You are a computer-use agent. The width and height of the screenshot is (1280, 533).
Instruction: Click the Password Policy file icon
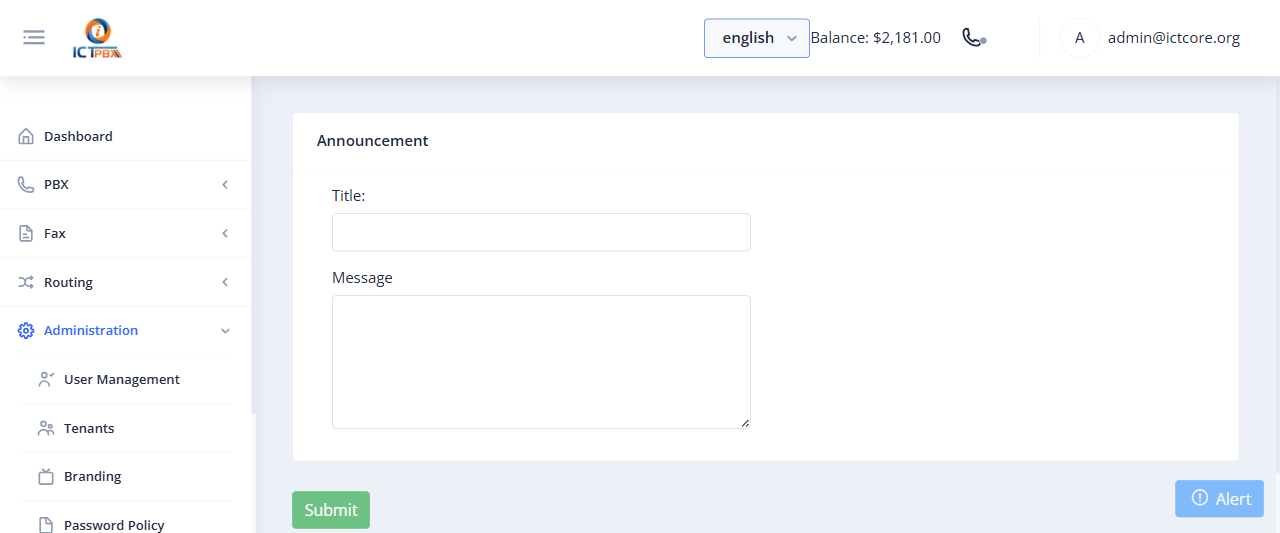pos(46,525)
